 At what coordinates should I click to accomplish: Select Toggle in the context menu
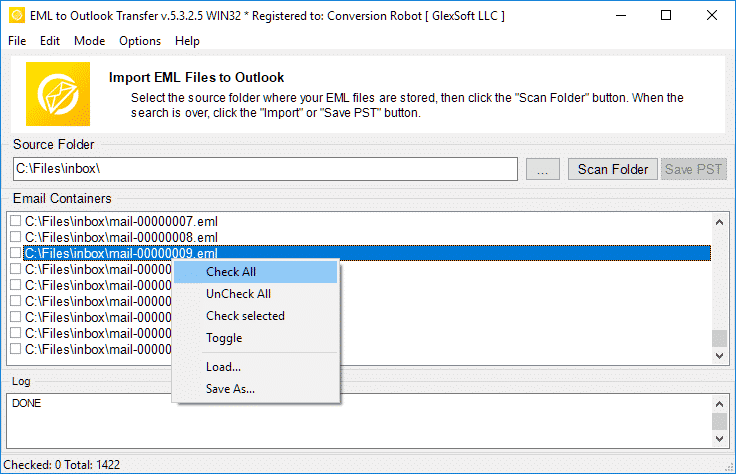255,338
